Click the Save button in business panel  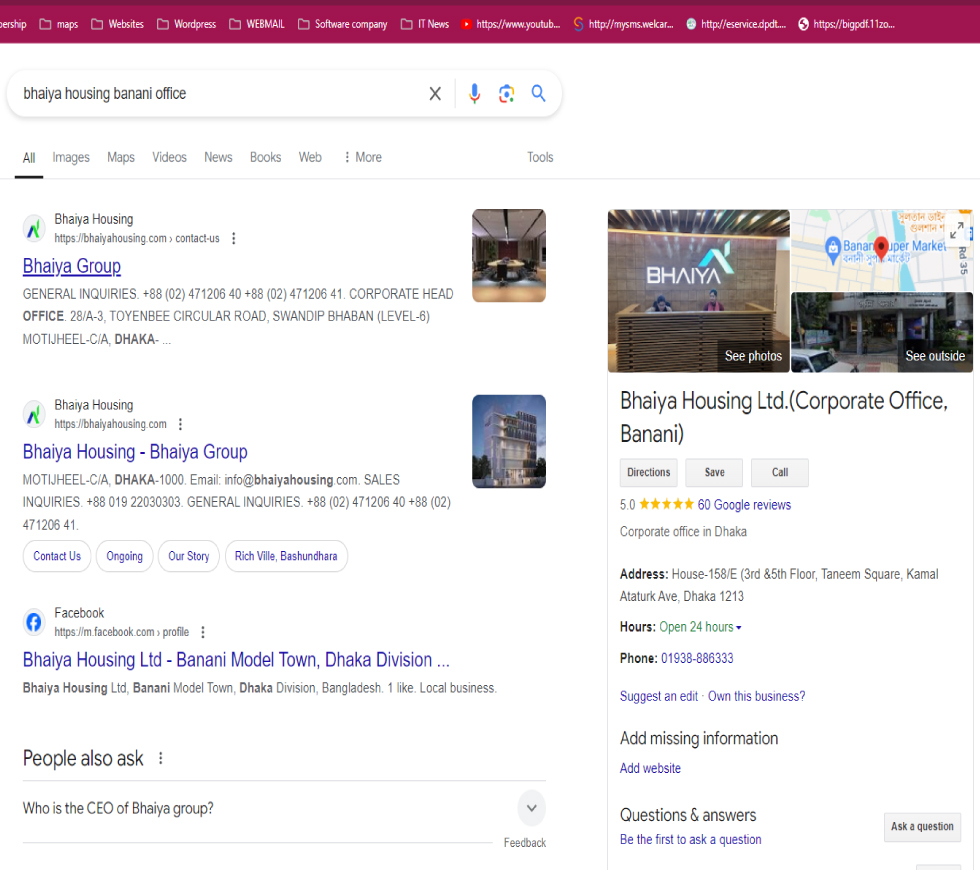pyautogui.click(x=714, y=472)
